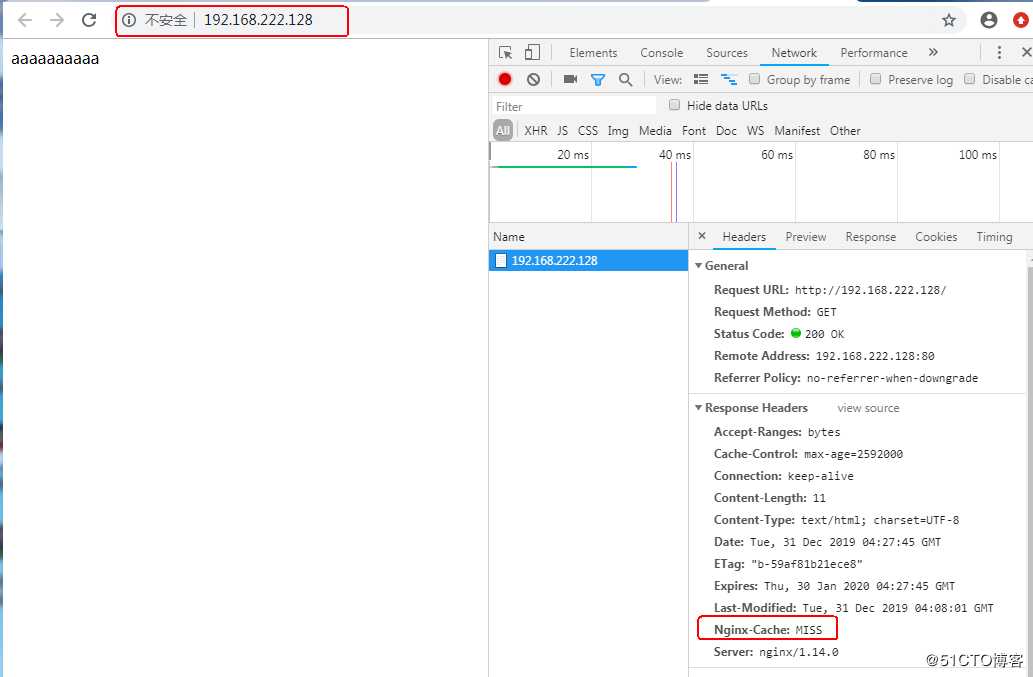
Task: Click the Status Code 200 OK line
Action: [779, 334]
